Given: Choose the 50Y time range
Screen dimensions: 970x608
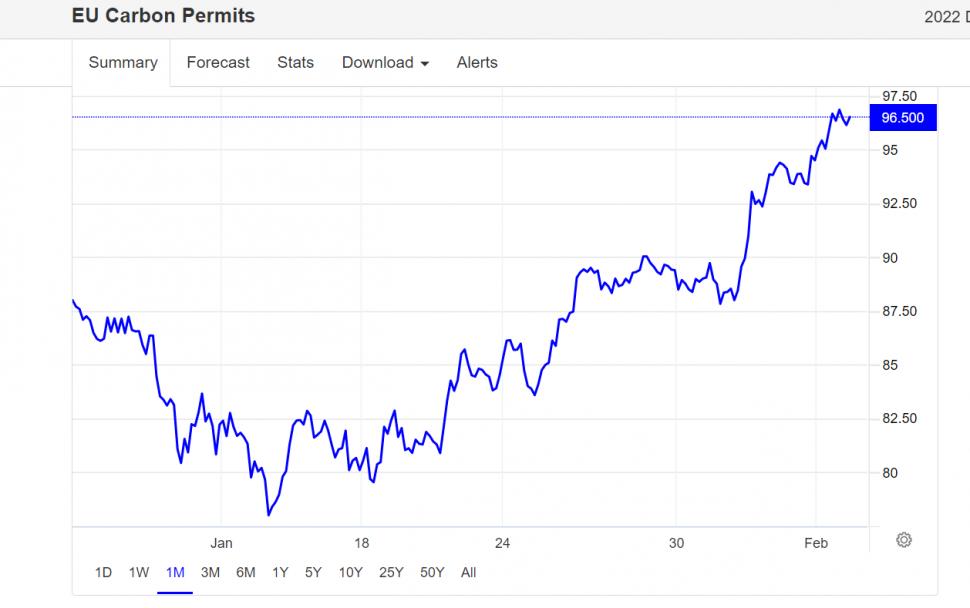Looking at the screenshot, I should click(x=432, y=573).
